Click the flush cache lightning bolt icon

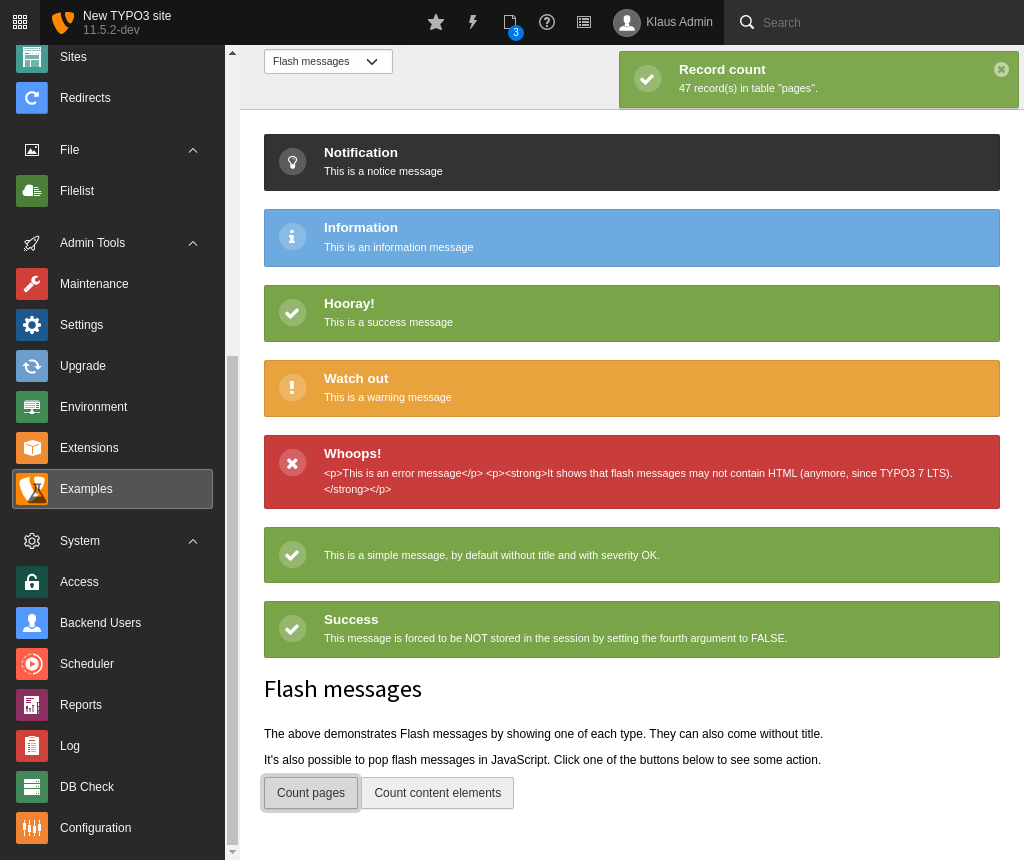click(473, 22)
